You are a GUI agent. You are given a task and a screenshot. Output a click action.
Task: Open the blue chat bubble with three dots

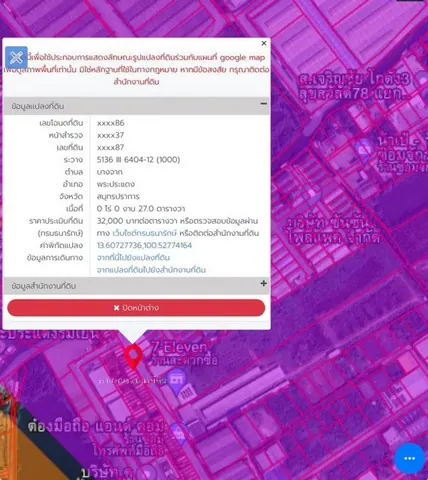pos(409,458)
